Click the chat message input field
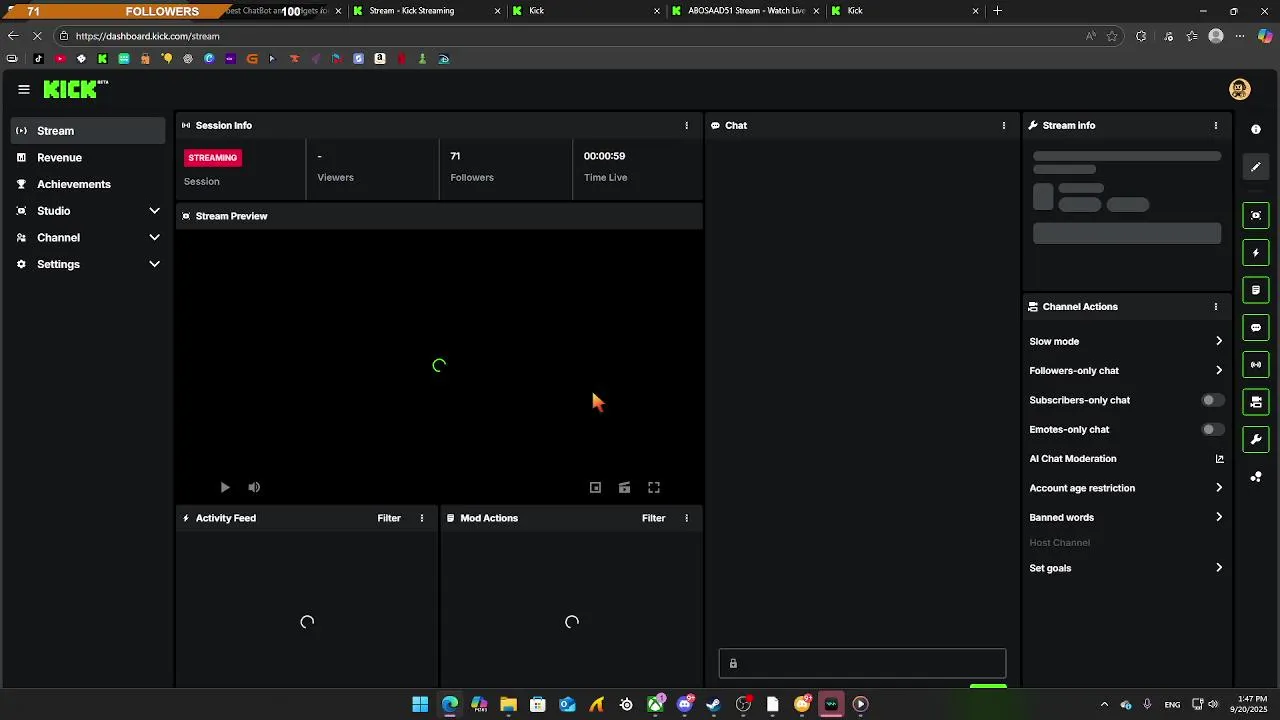The width and height of the screenshot is (1280, 720). (862, 663)
